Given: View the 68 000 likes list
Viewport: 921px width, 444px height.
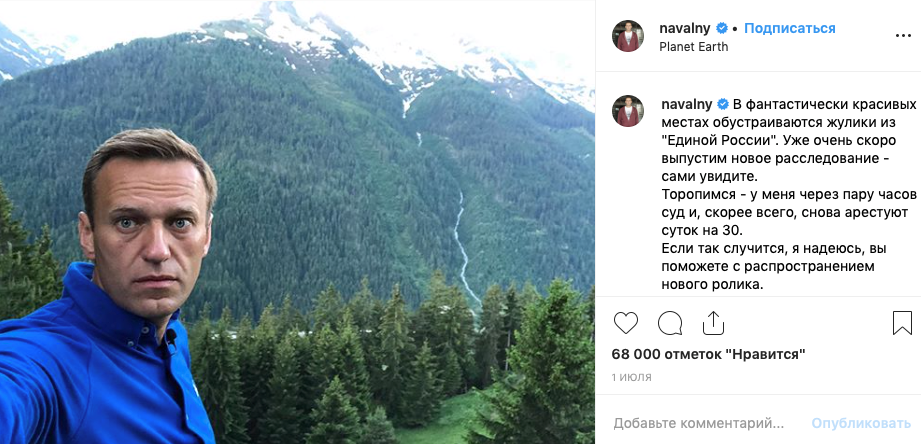Looking at the screenshot, I should click(x=708, y=354).
